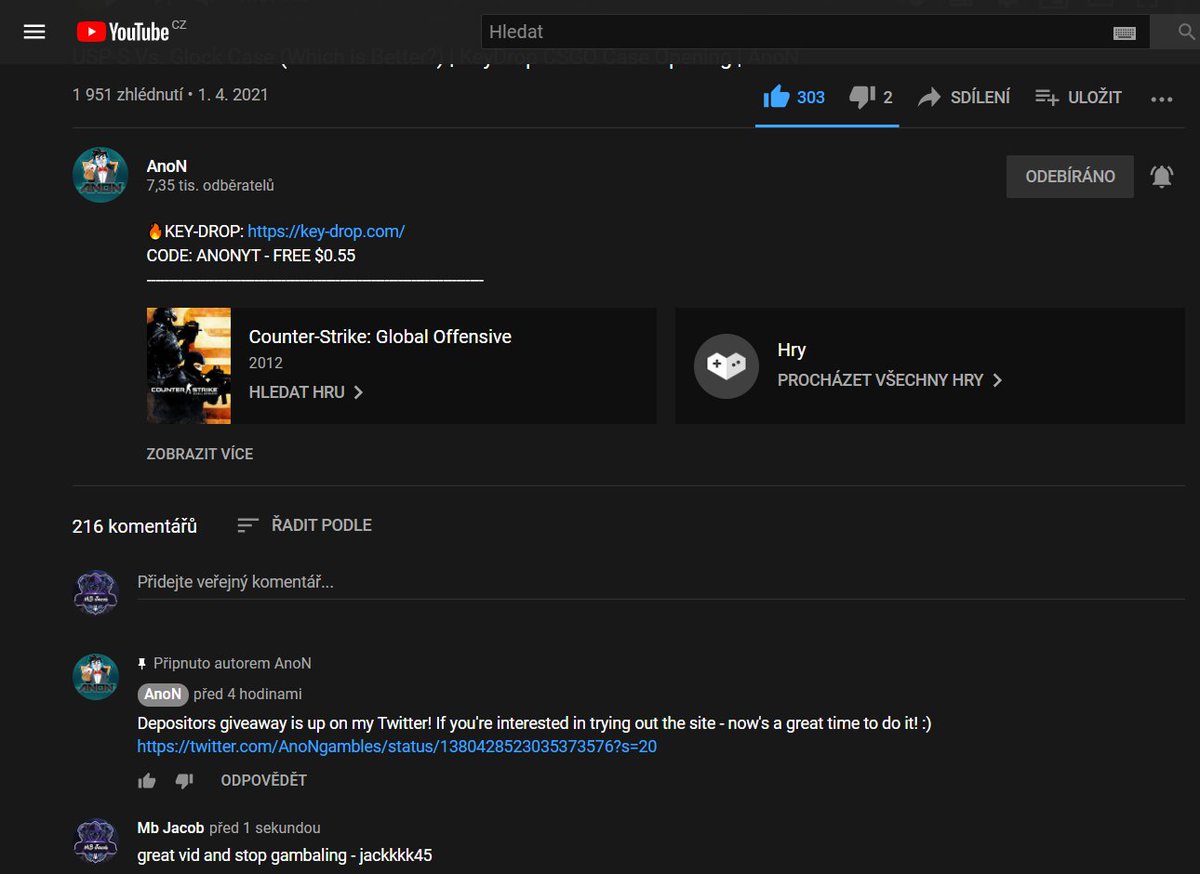1200x874 pixels.
Task: Like the pinned AnoN comment
Action: (147, 780)
